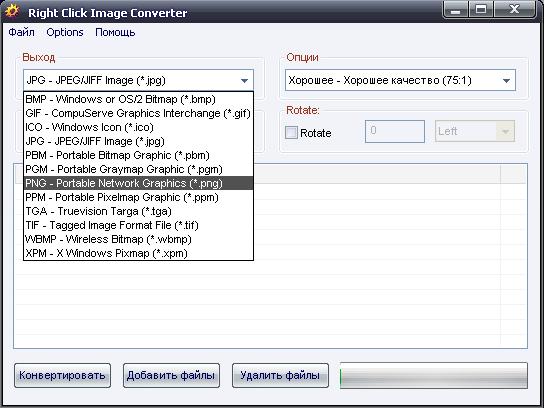Open the Файл menu

point(22,33)
